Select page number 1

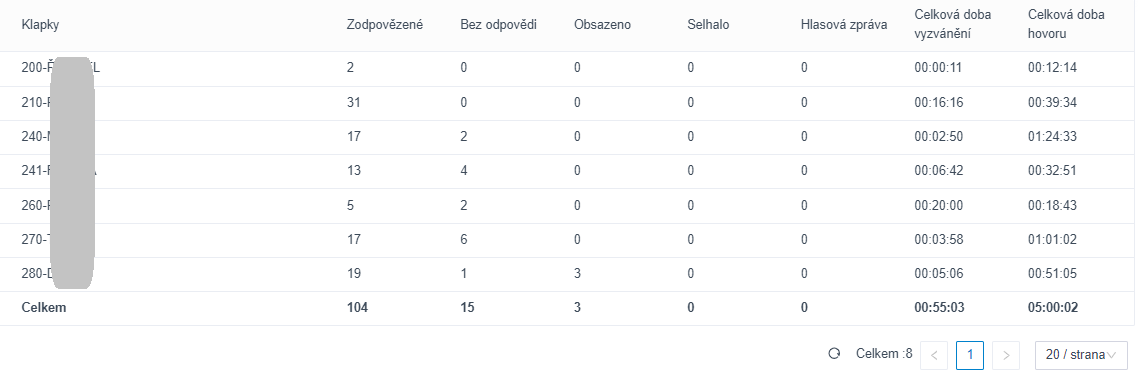pos(970,355)
